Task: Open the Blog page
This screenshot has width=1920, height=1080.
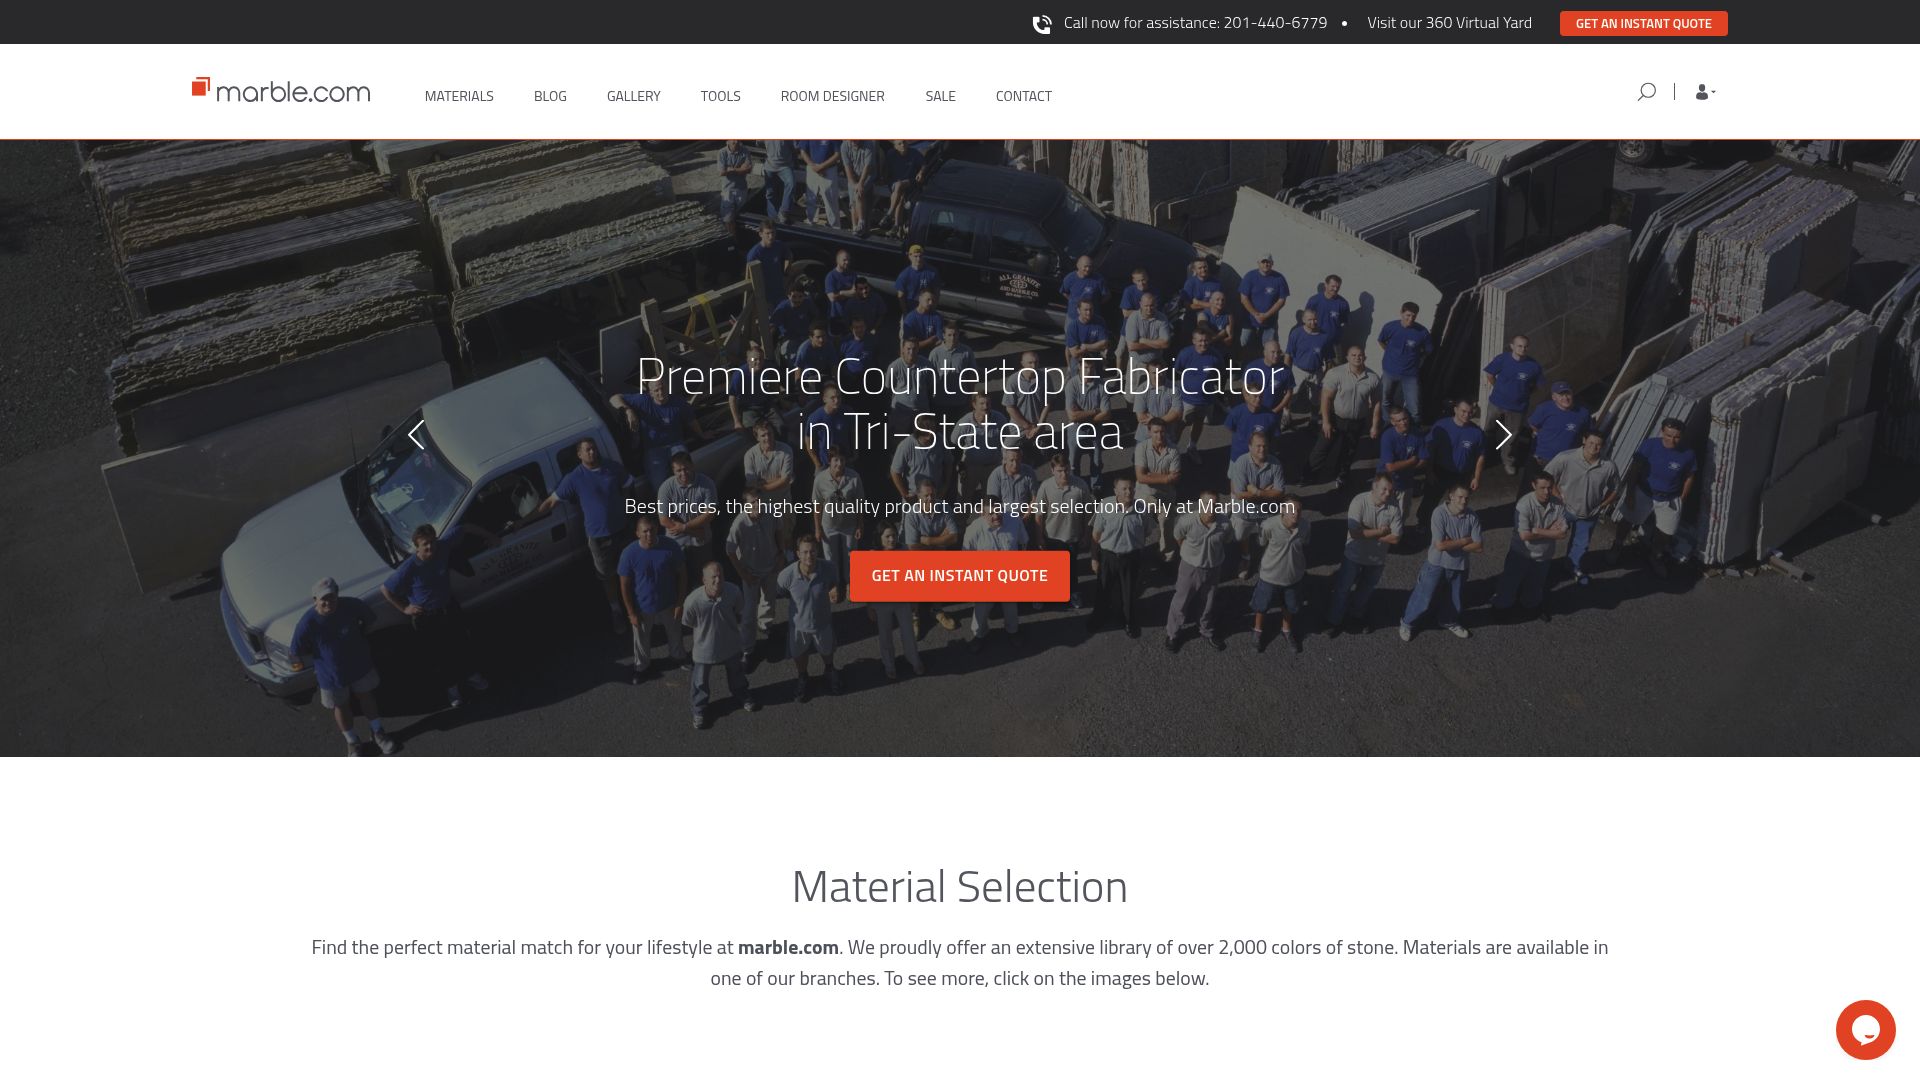Action: [x=550, y=96]
